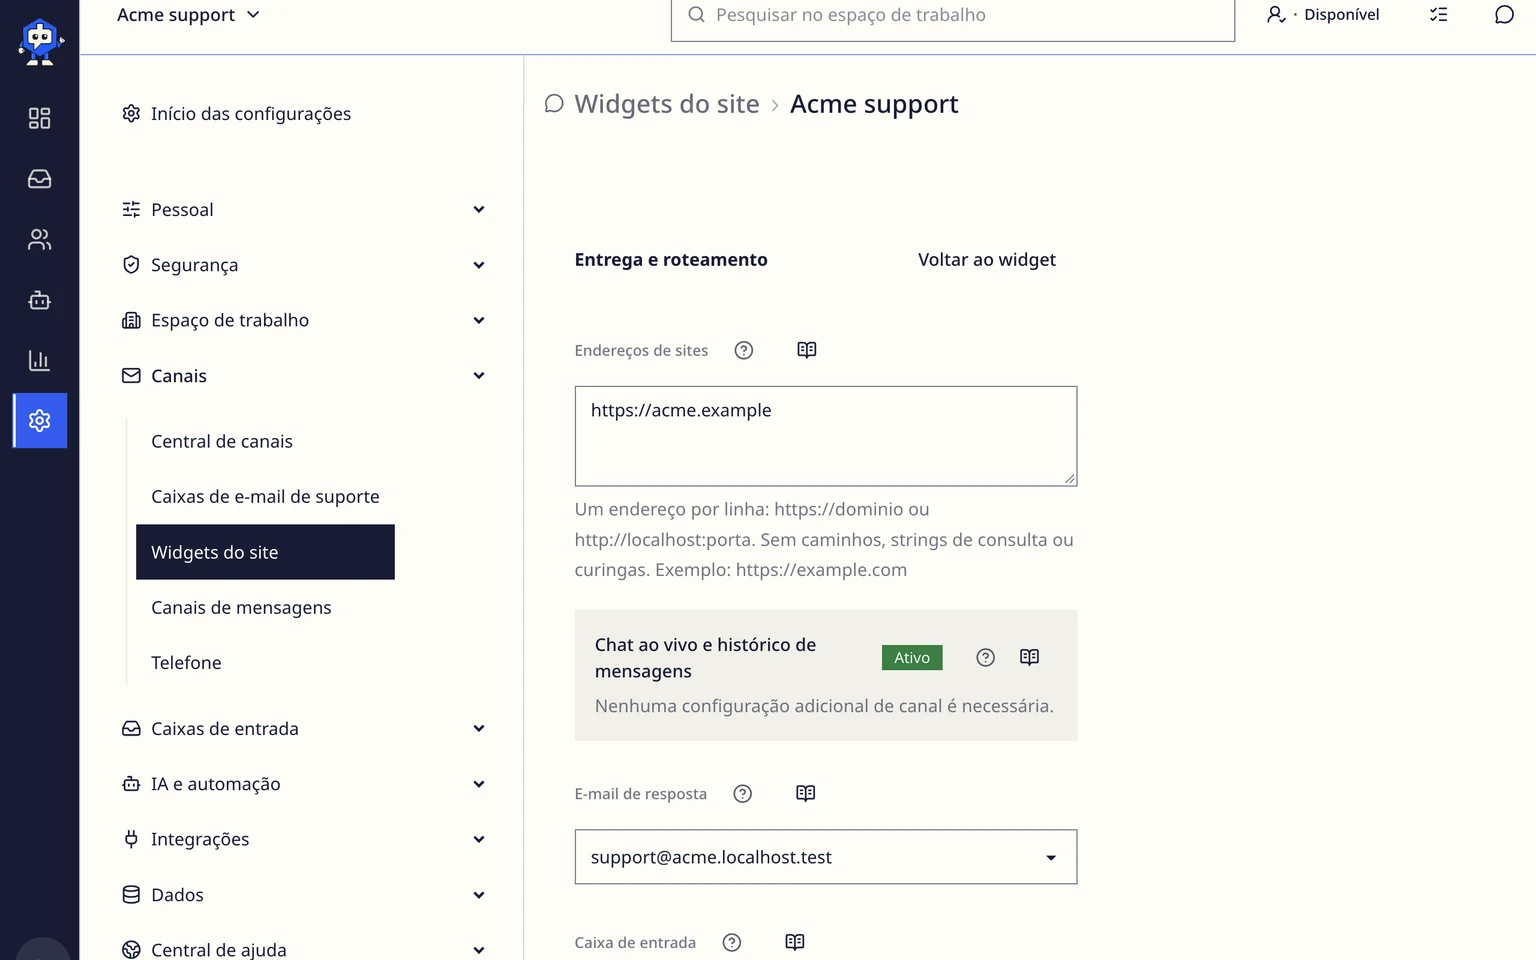Select Central de canais menu item
The image size is (1536, 960).
(x=222, y=442)
